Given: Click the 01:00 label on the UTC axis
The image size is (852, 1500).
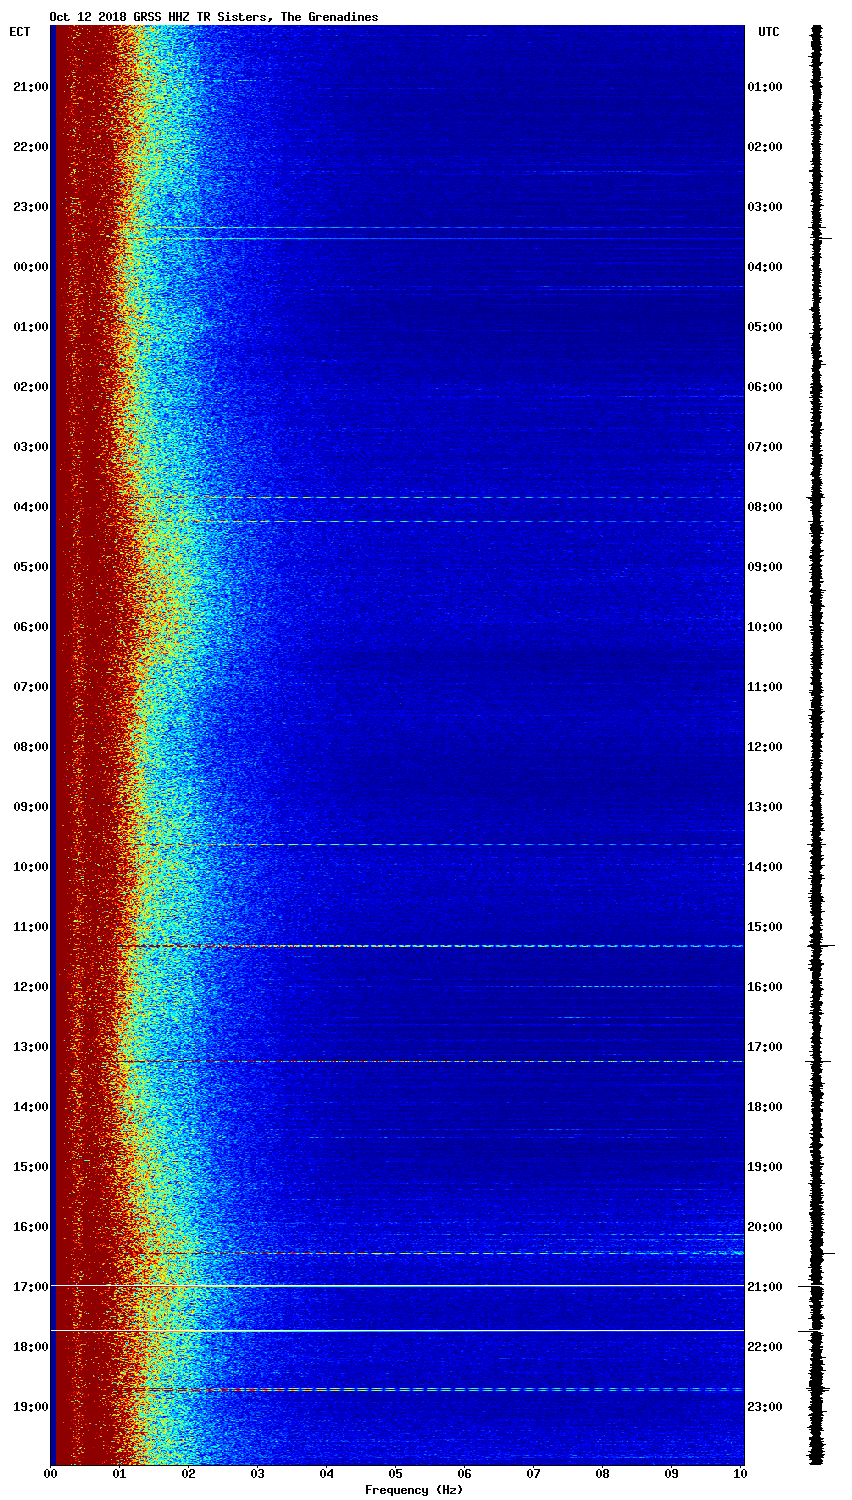Looking at the screenshot, I should click(x=765, y=87).
